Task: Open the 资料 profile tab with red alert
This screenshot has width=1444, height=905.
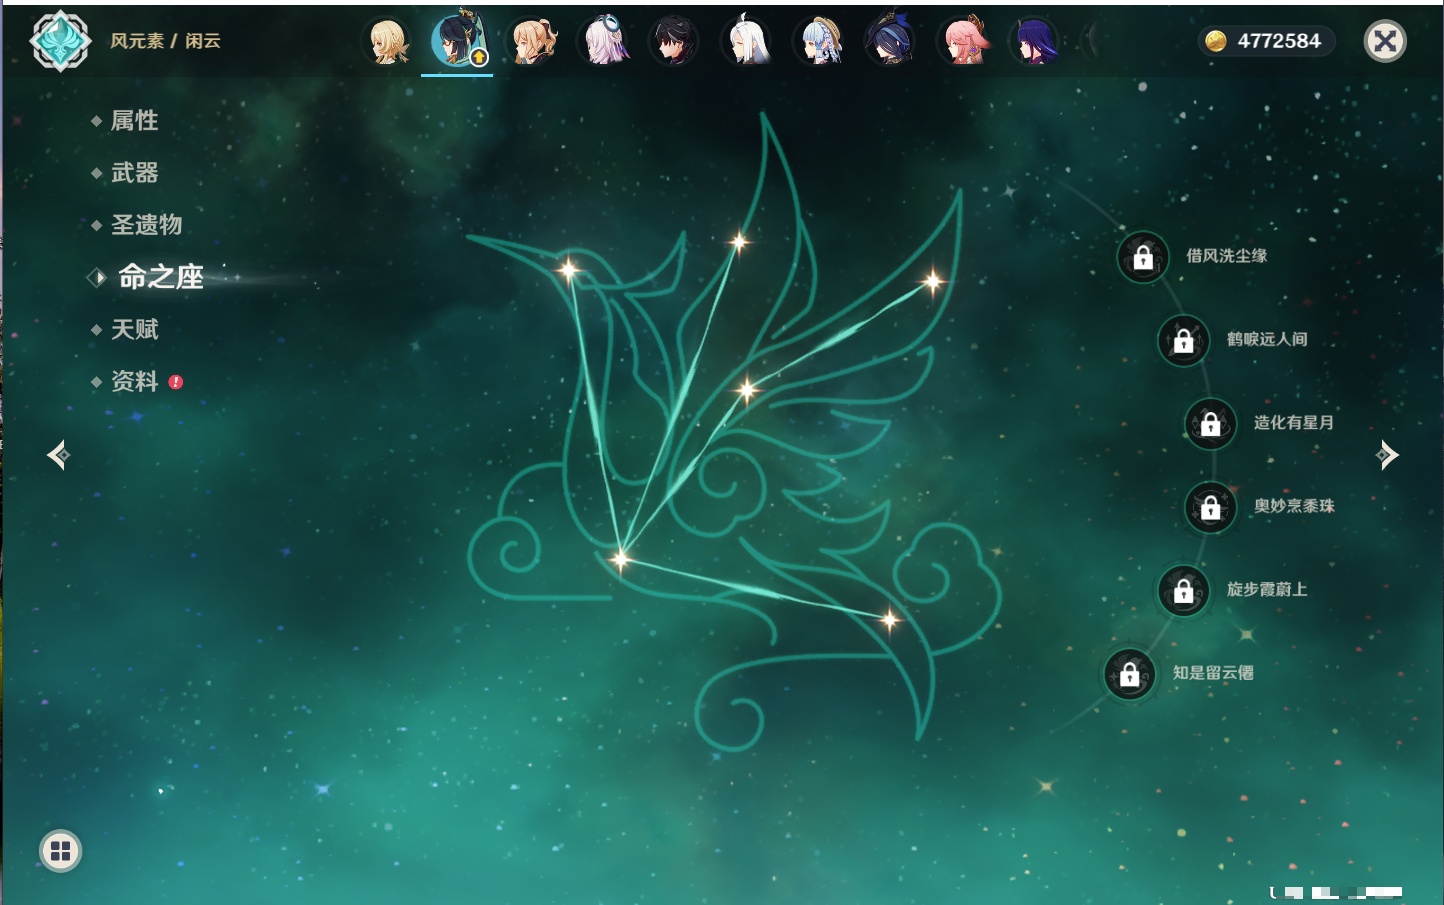Action: [x=134, y=381]
